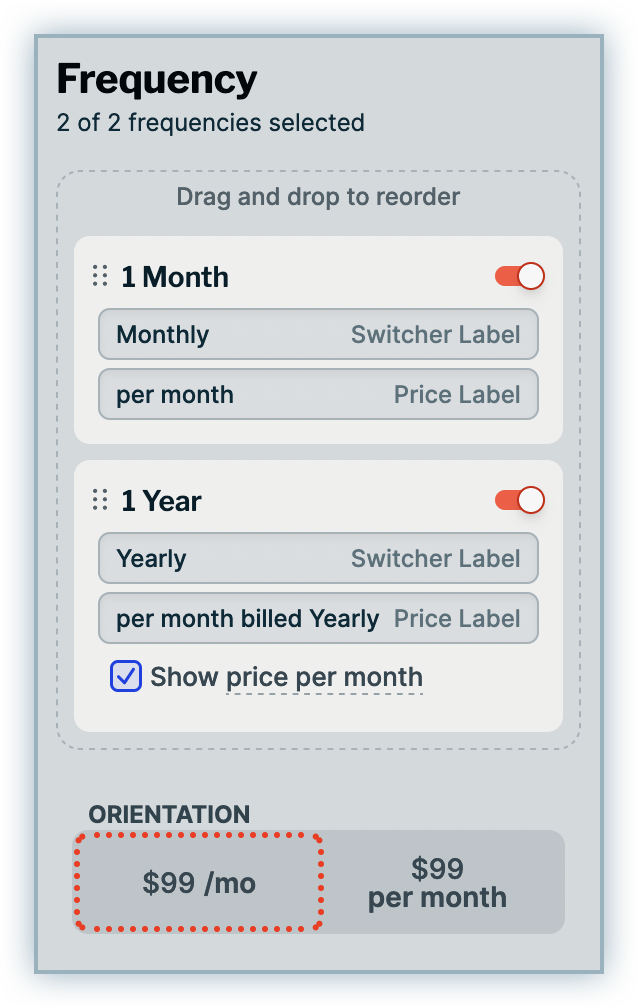Select the '1 Year' card title
638x1008 pixels.
(x=161, y=501)
